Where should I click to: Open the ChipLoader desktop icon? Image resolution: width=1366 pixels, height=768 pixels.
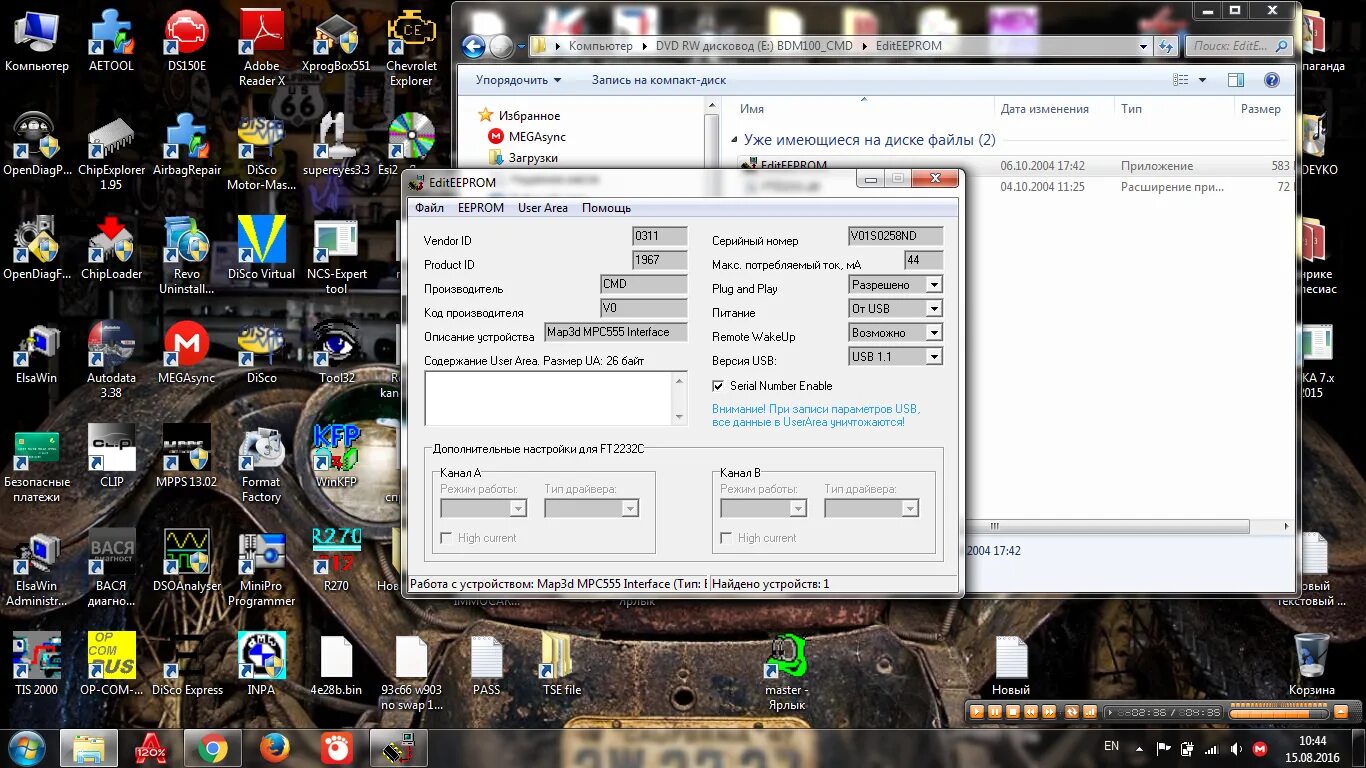(x=111, y=250)
